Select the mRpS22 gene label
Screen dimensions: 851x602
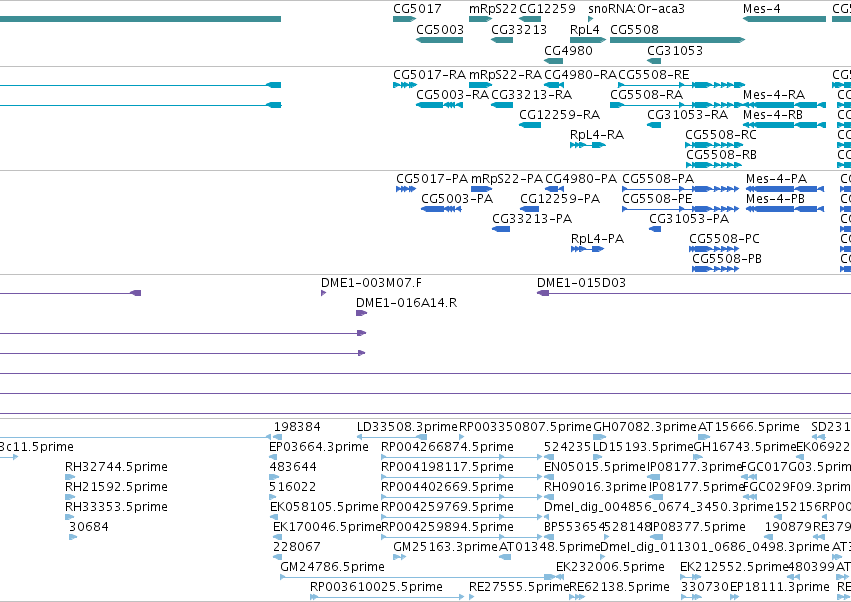click(x=493, y=9)
